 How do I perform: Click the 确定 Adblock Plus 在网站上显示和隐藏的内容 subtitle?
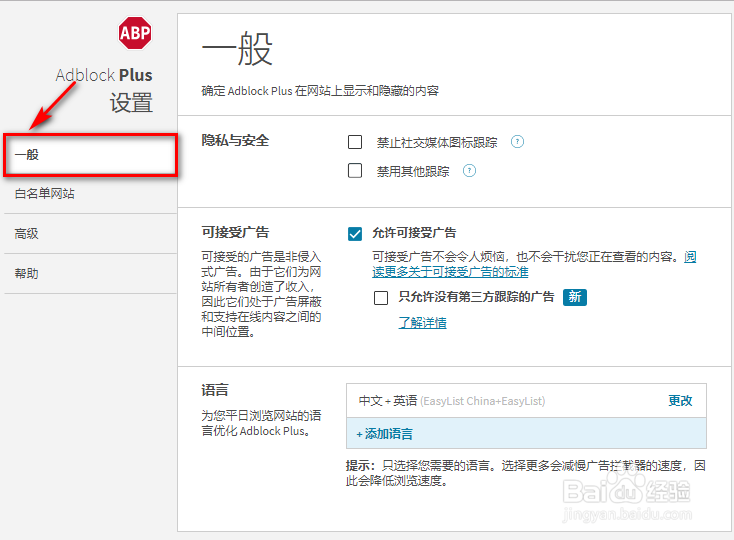pos(320,91)
